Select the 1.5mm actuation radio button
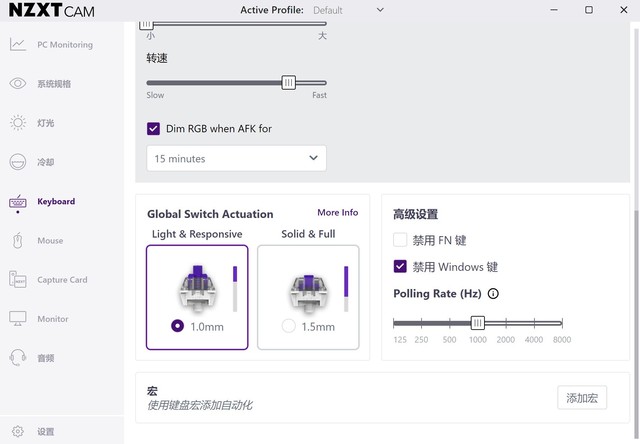The height and width of the screenshot is (444, 640). 289,326
